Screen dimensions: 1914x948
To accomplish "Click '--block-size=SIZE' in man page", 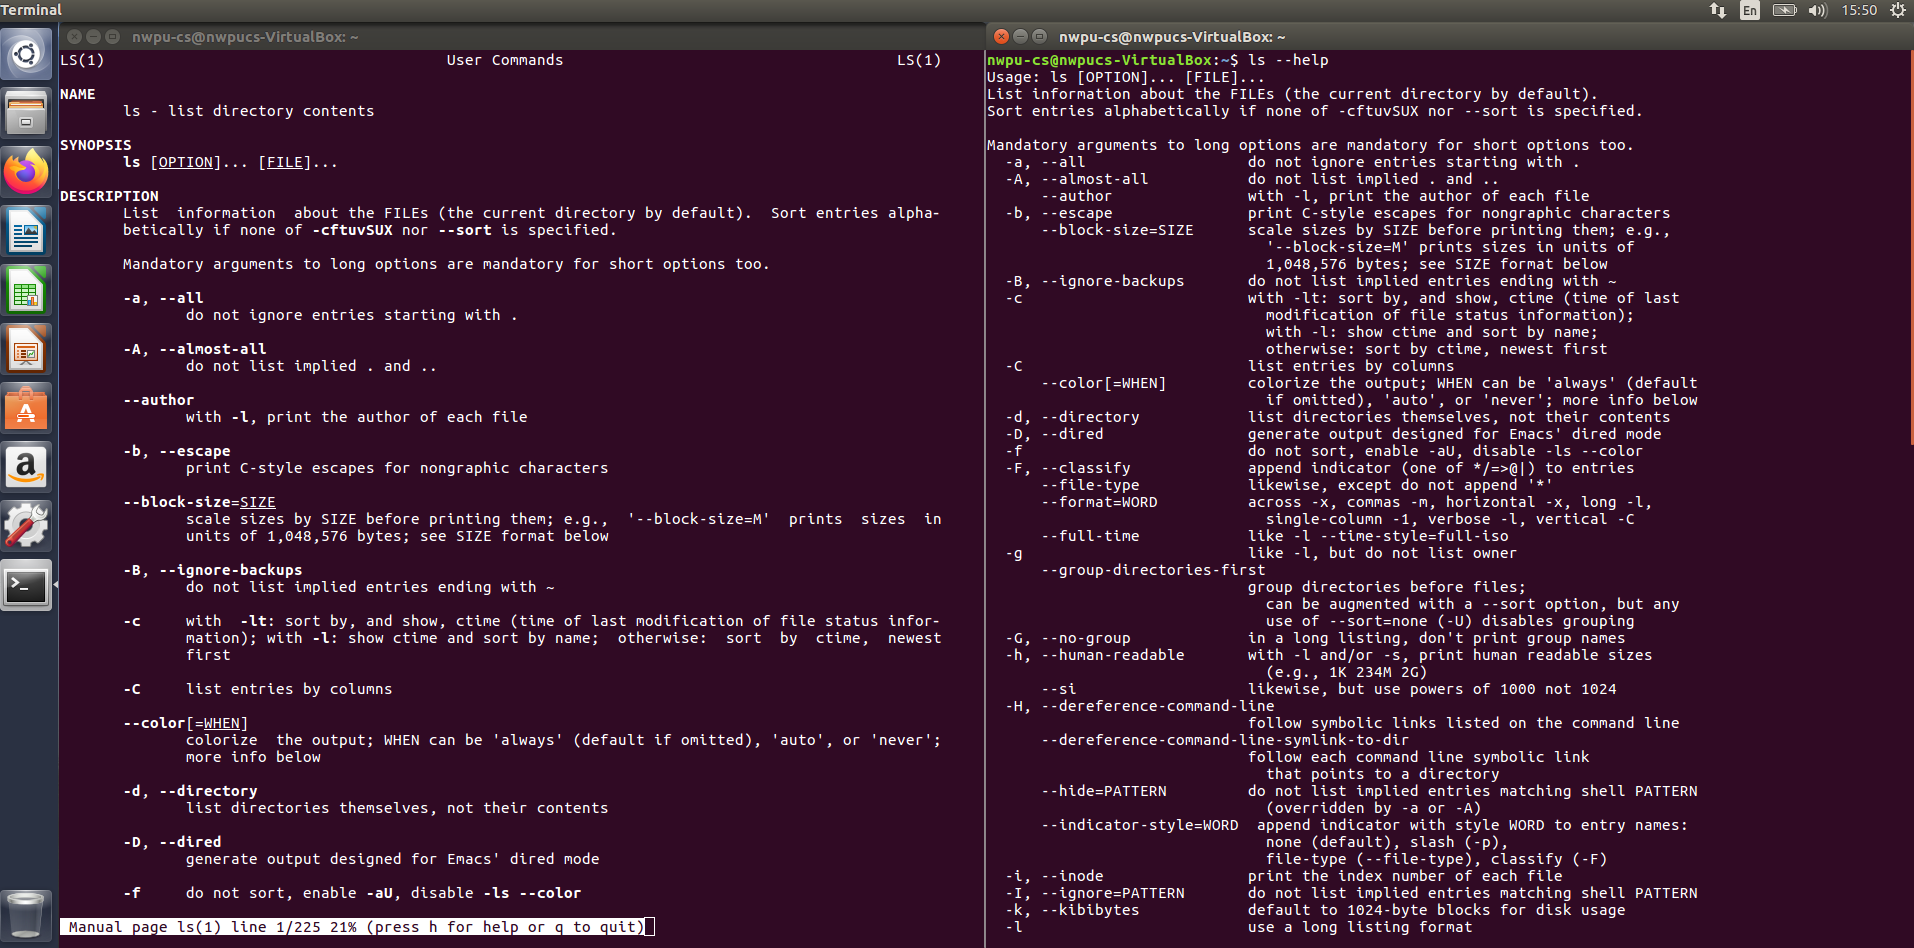I will point(199,502).
